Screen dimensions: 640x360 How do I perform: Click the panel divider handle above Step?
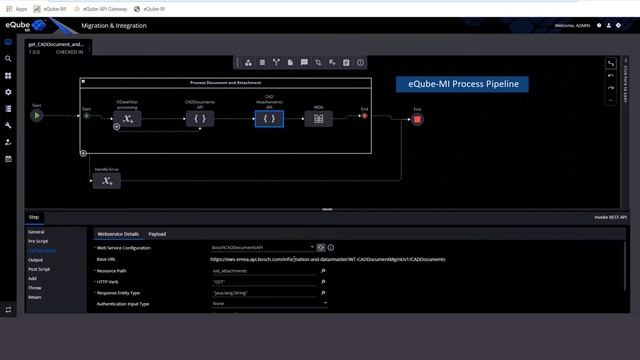[327, 209]
